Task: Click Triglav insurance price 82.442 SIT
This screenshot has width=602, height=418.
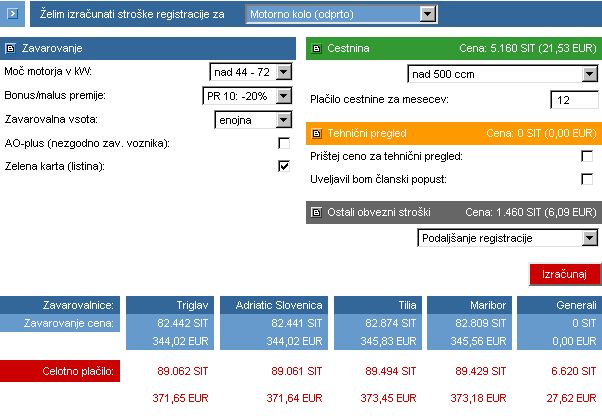Action: (182, 323)
